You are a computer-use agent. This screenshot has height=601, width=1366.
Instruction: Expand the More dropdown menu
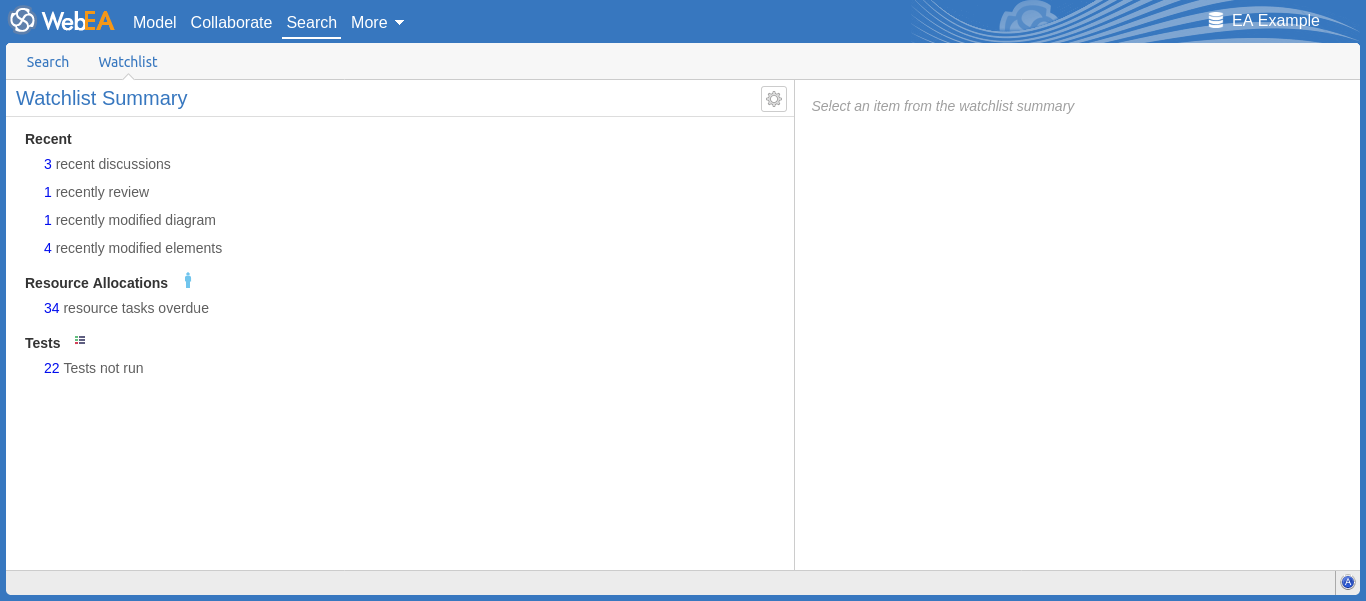point(377,22)
